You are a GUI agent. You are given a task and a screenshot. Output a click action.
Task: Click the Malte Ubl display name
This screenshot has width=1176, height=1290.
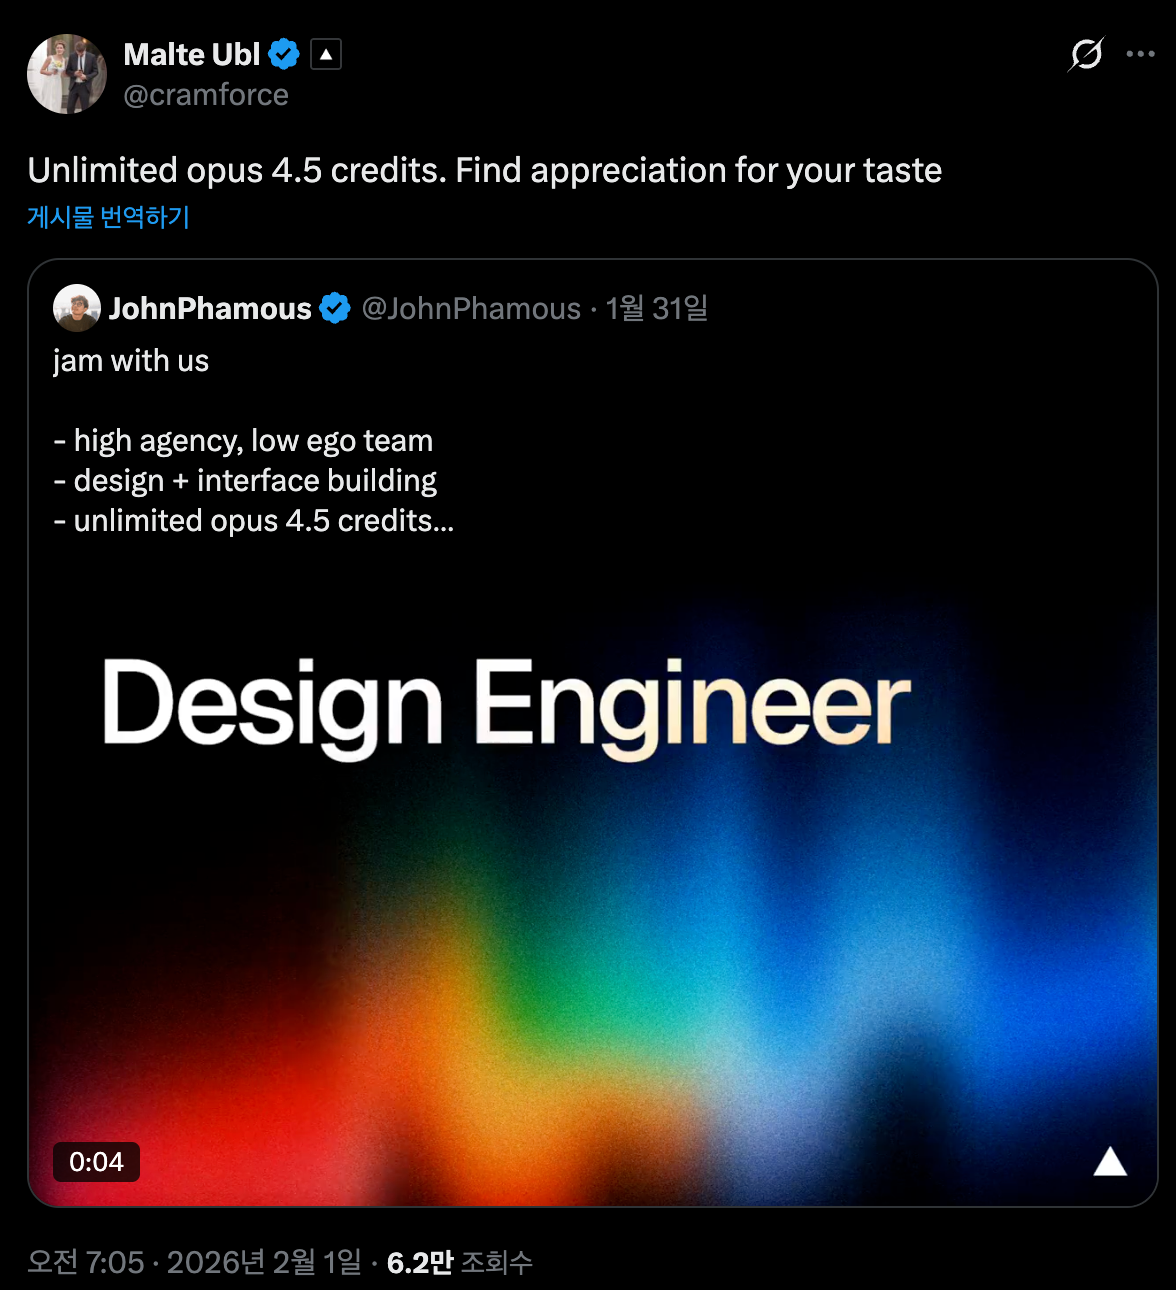click(x=191, y=54)
